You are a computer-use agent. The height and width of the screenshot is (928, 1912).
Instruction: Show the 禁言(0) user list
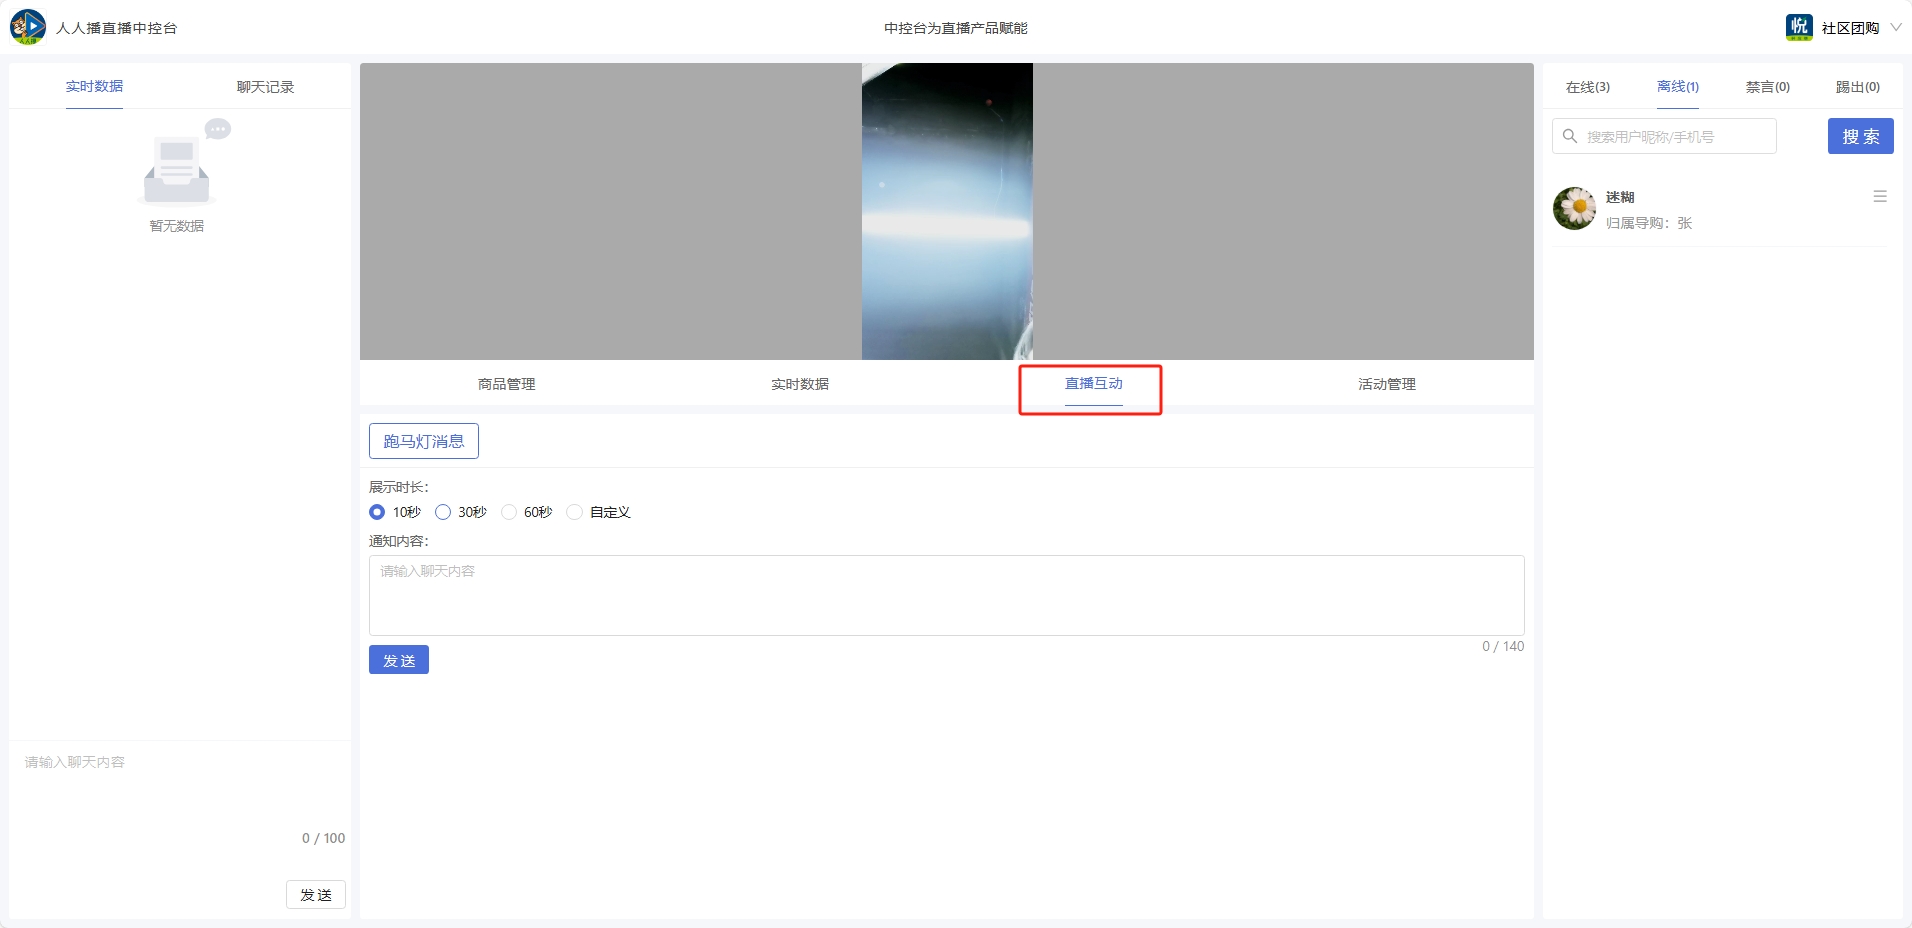1768,87
